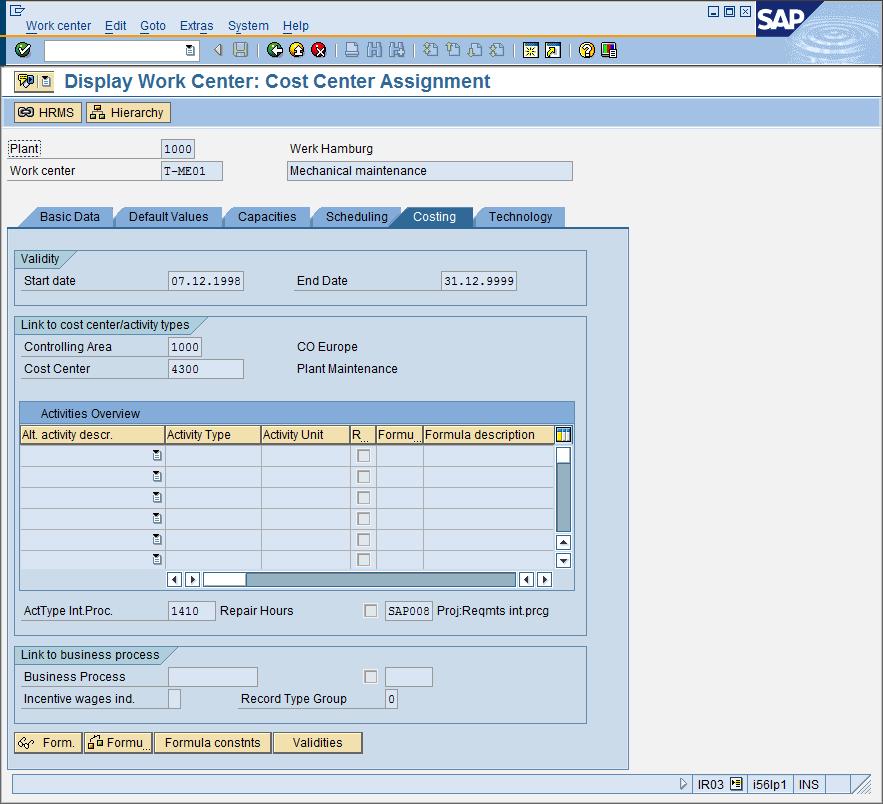Click the Cost Center field showing 4300
The width and height of the screenshot is (883, 804).
[206, 369]
